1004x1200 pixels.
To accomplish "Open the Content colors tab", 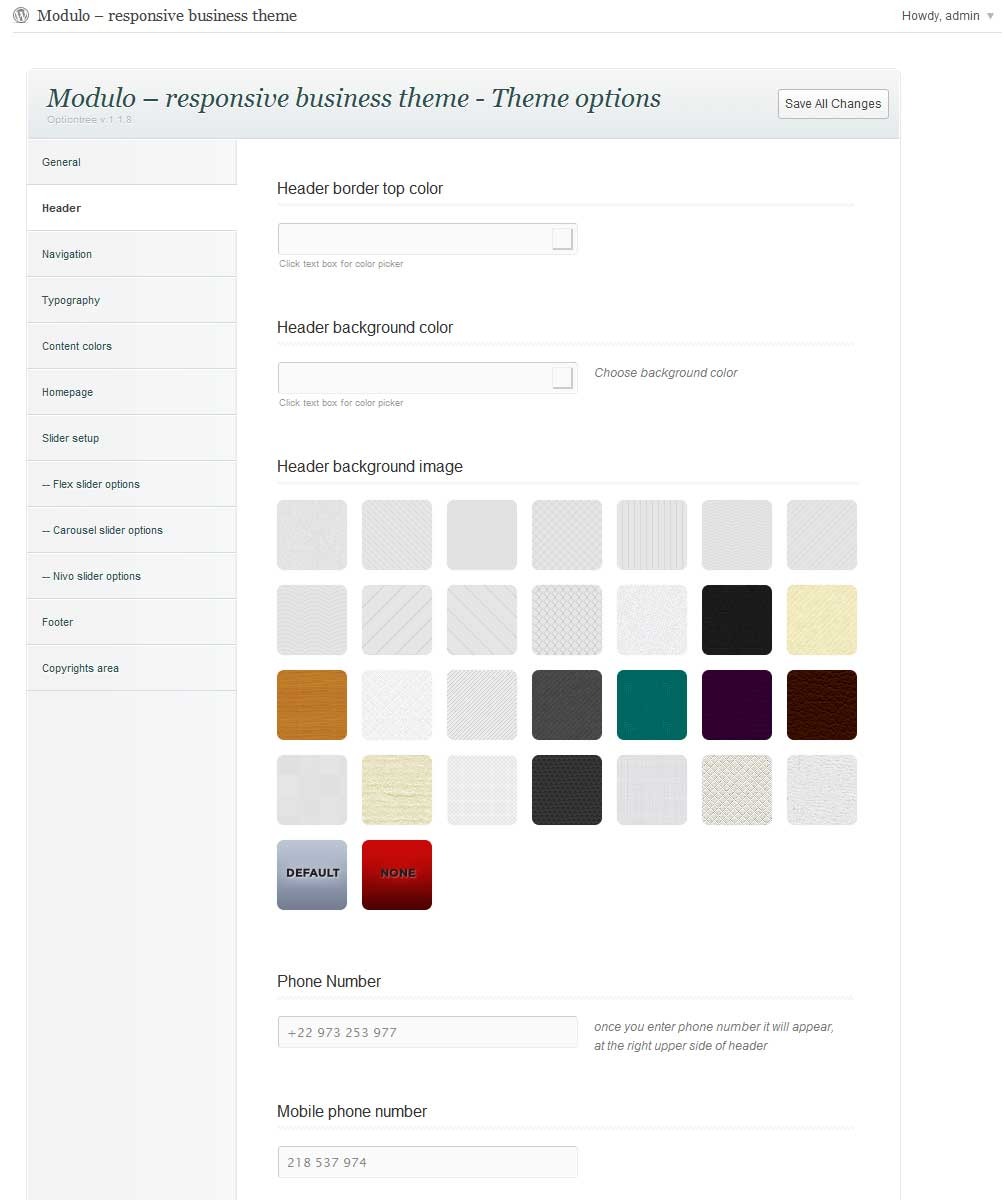I will [x=132, y=346].
